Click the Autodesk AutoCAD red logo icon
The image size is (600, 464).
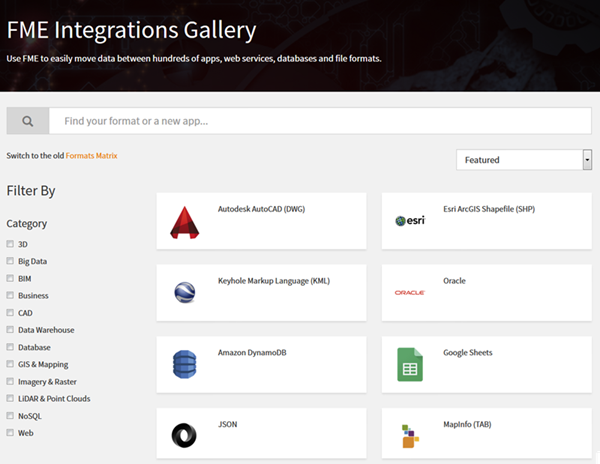(x=184, y=223)
